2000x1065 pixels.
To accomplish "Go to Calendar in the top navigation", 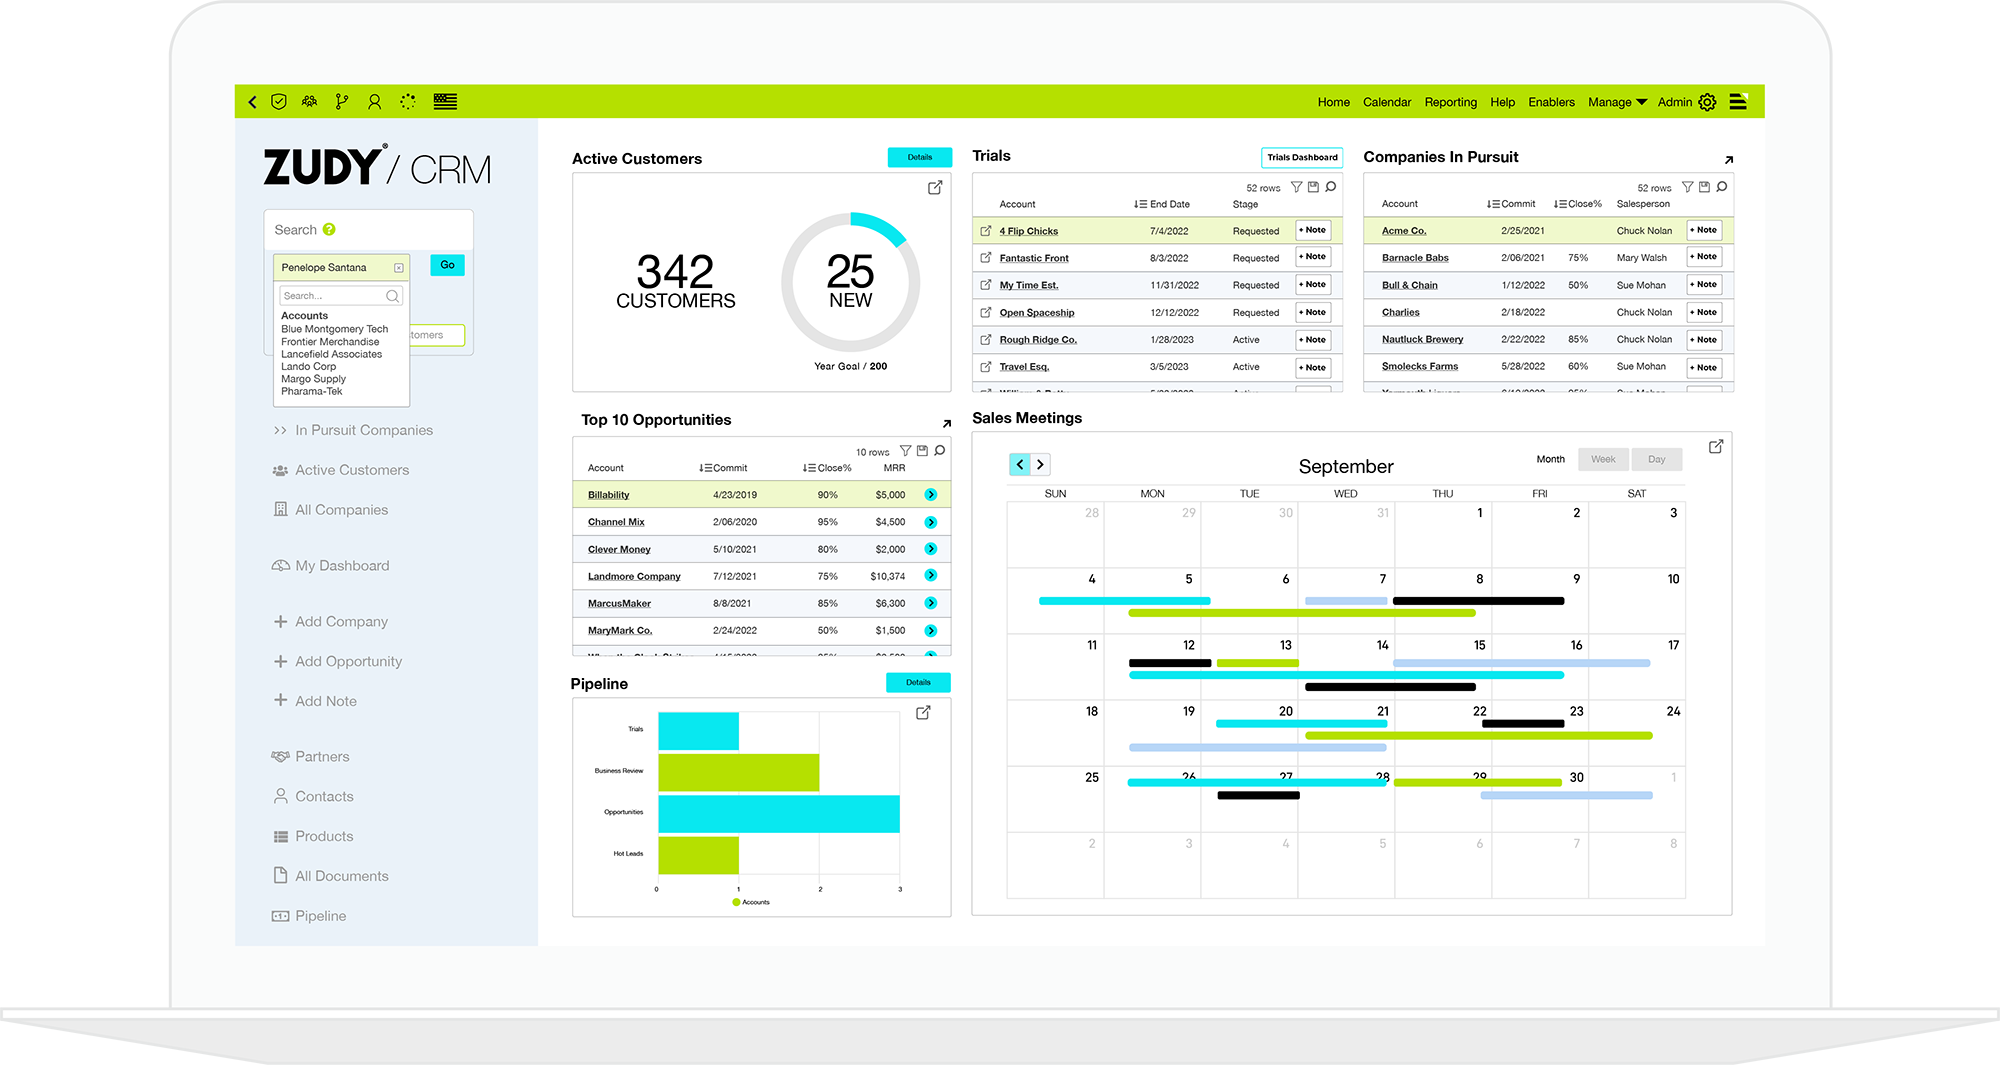I will [x=1386, y=102].
